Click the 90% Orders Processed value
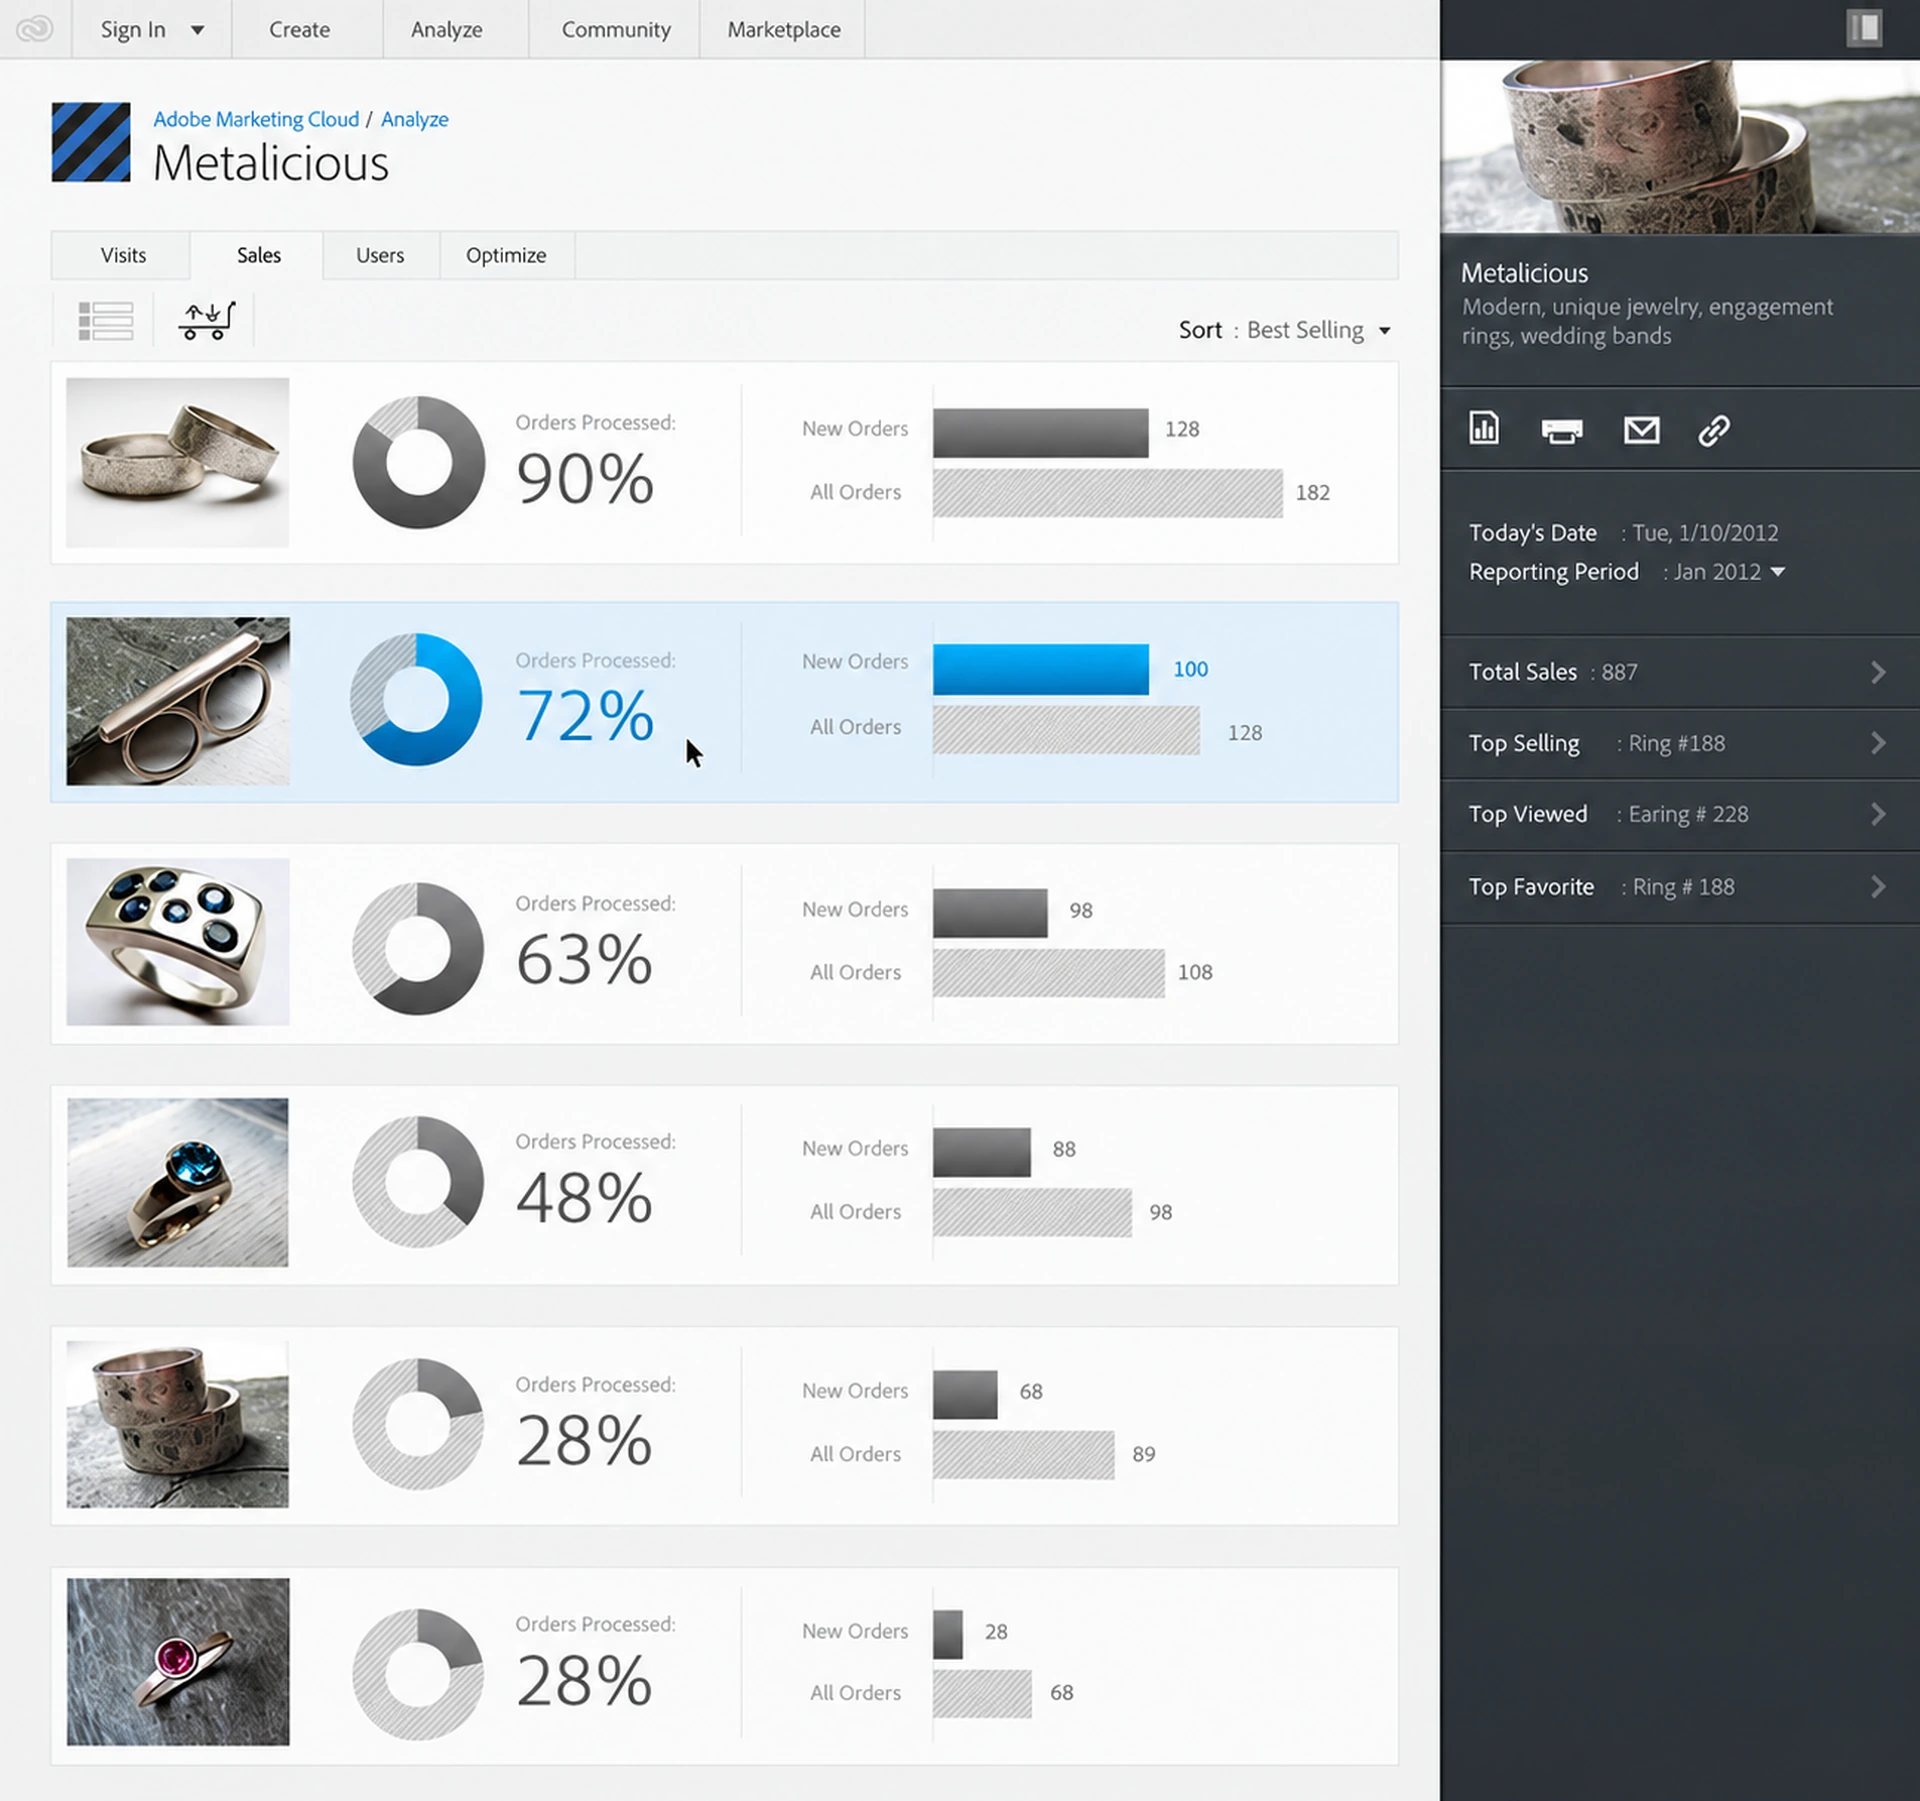 pos(585,479)
